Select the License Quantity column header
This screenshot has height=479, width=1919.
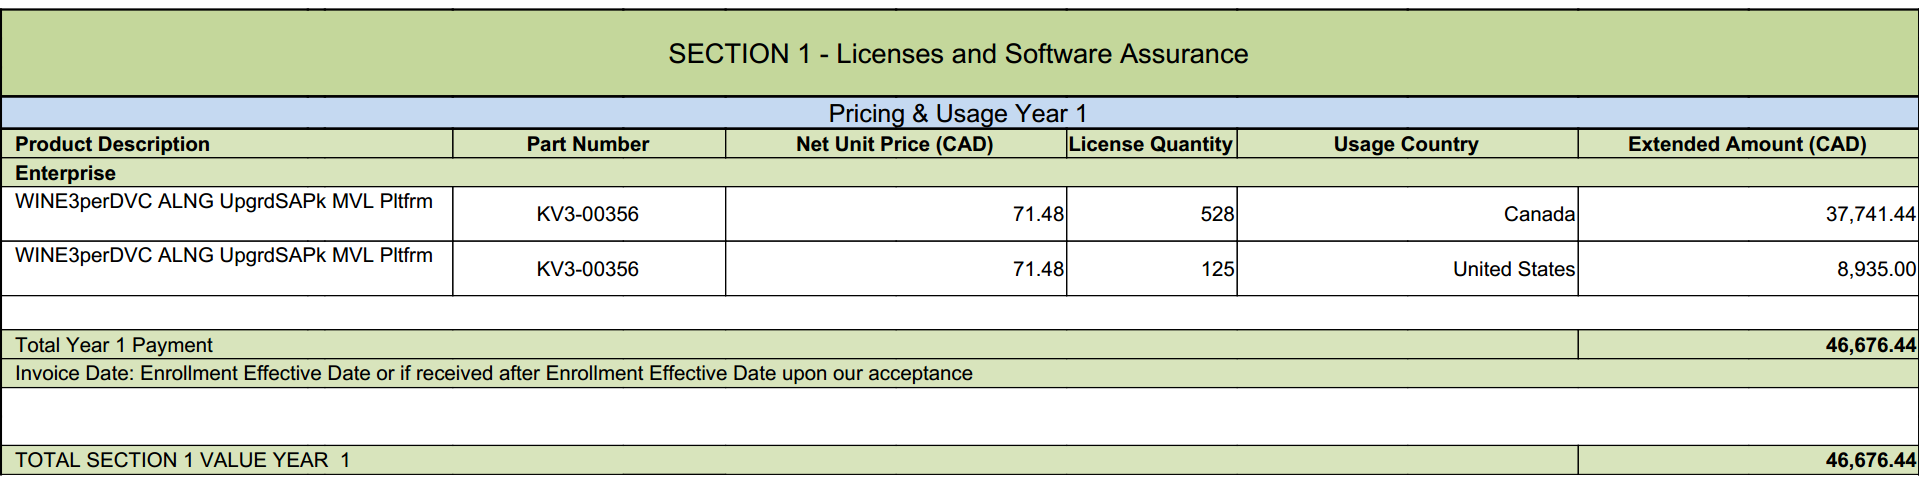pyautogui.click(x=1150, y=144)
